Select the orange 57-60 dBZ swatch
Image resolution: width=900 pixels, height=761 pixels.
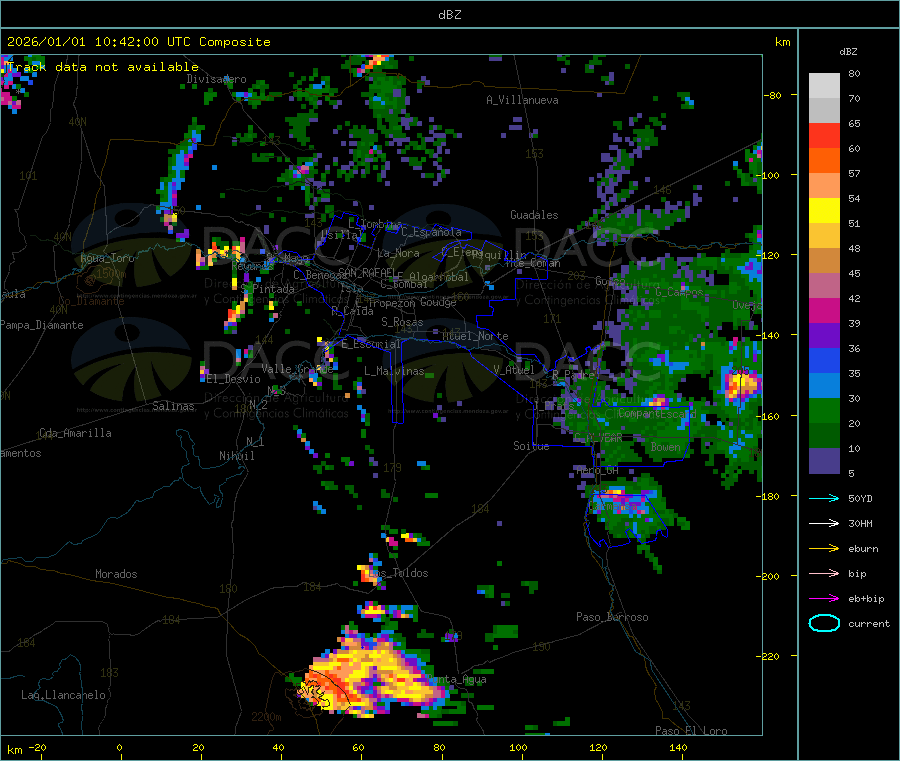tap(824, 161)
